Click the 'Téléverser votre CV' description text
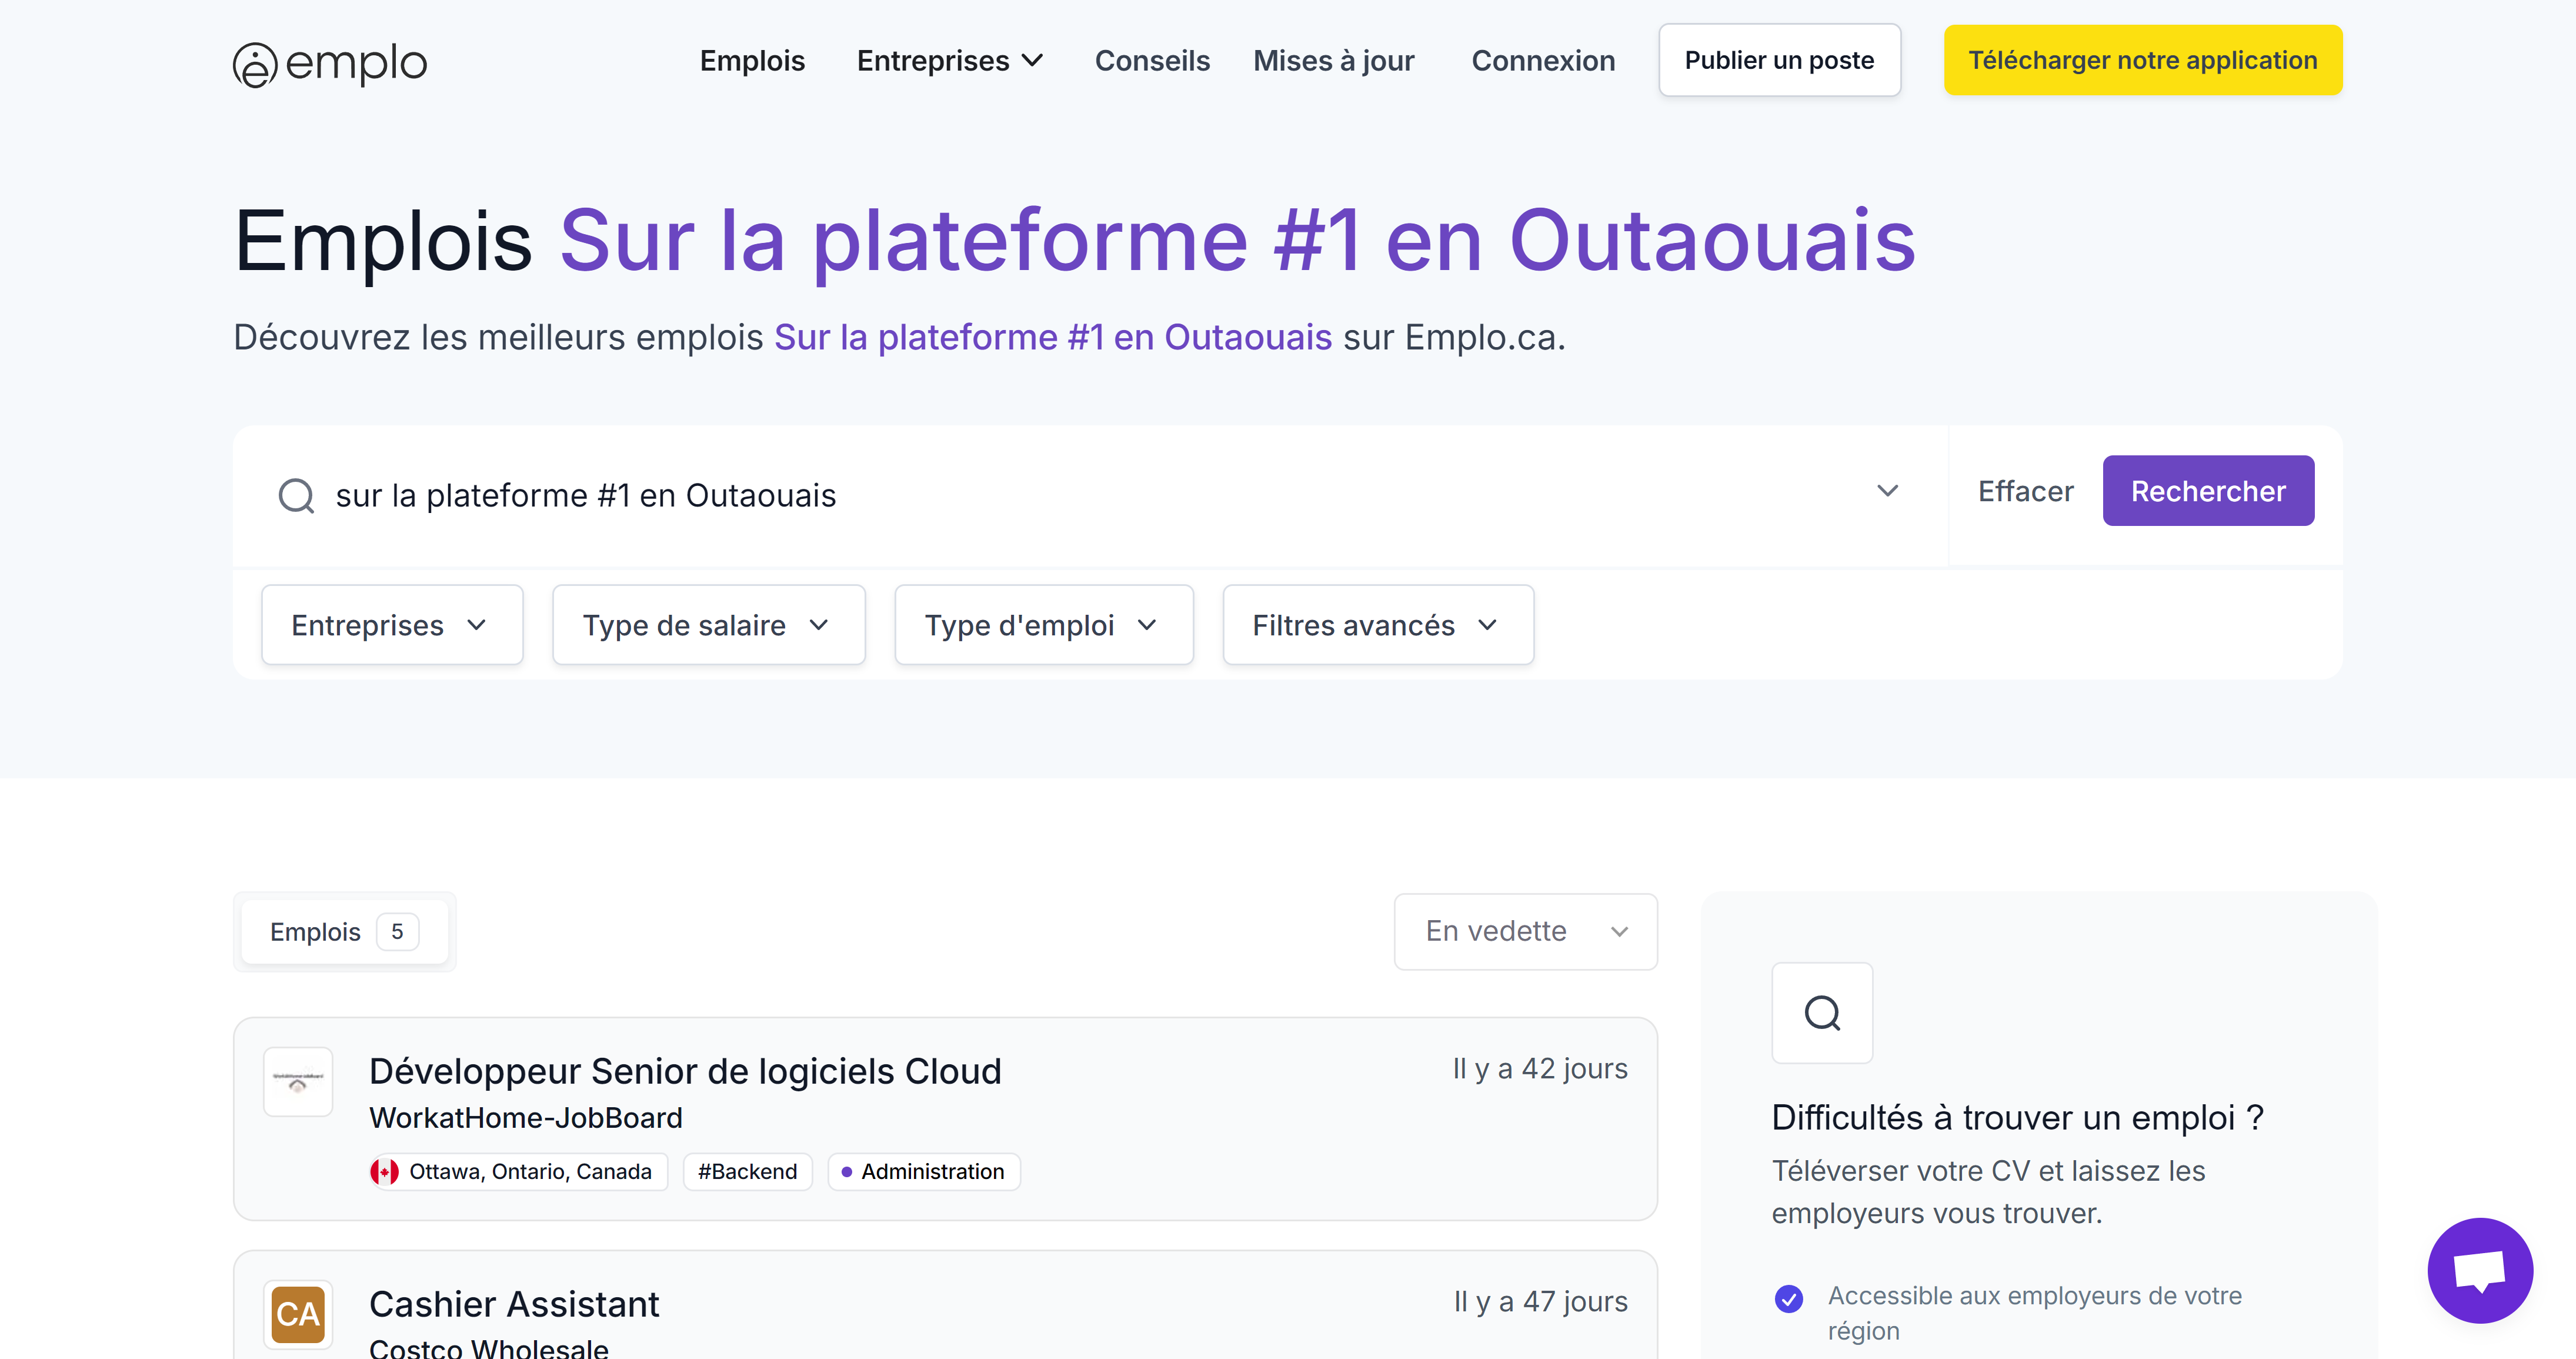Image resolution: width=2576 pixels, height=1359 pixels. tap(1988, 1192)
